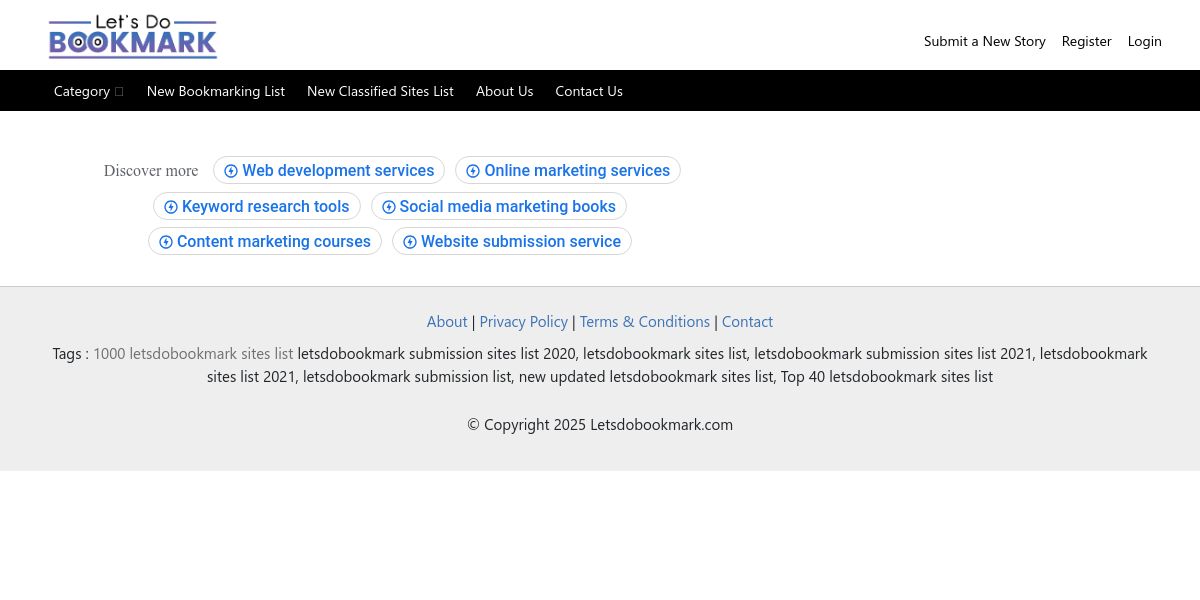Image resolution: width=1200 pixels, height=600 pixels.
Task: Click the footer About link
Action: pyautogui.click(x=447, y=321)
